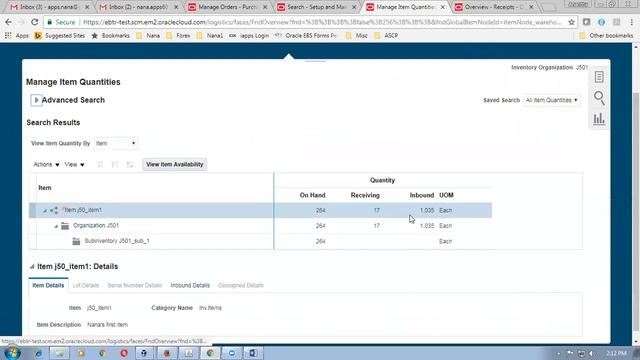Image resolution: width=640 pixels, height=360 pixels.
Task: Open the Oracle EBS Forms bookmark
Action: (x=306, y=36)
